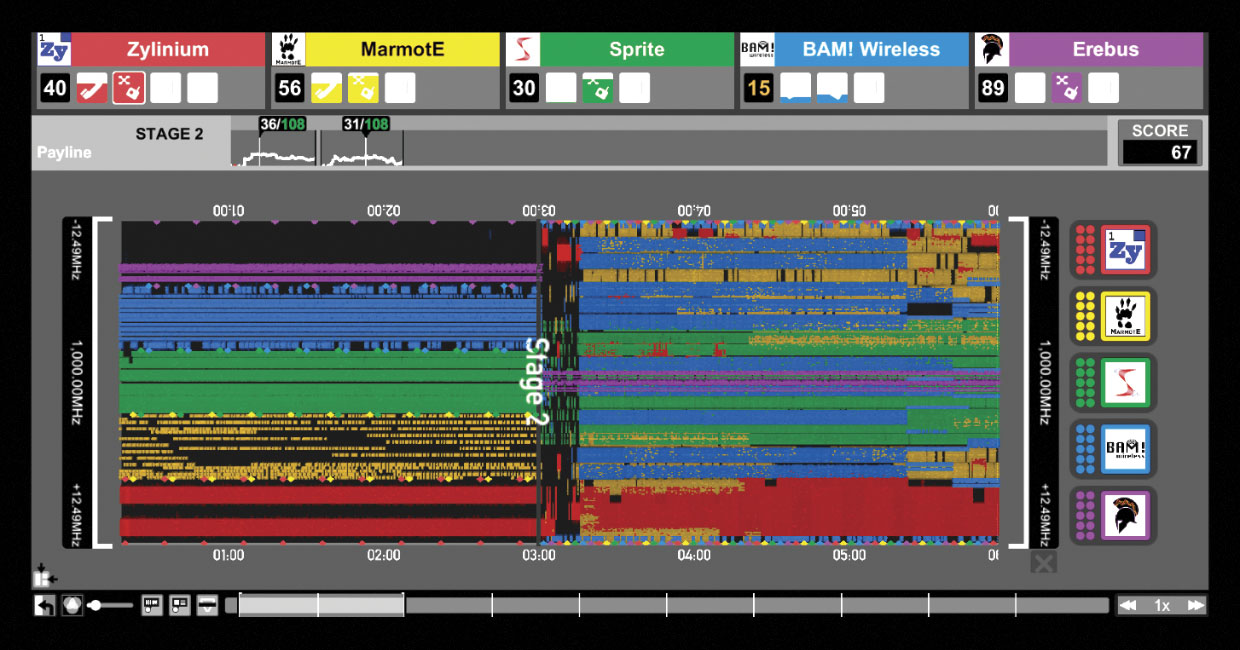This screenshot has height=650, width=1240.
Task: Toggle BAM! Wireless team filter in side panel
Action: [x=1113, y=449]
